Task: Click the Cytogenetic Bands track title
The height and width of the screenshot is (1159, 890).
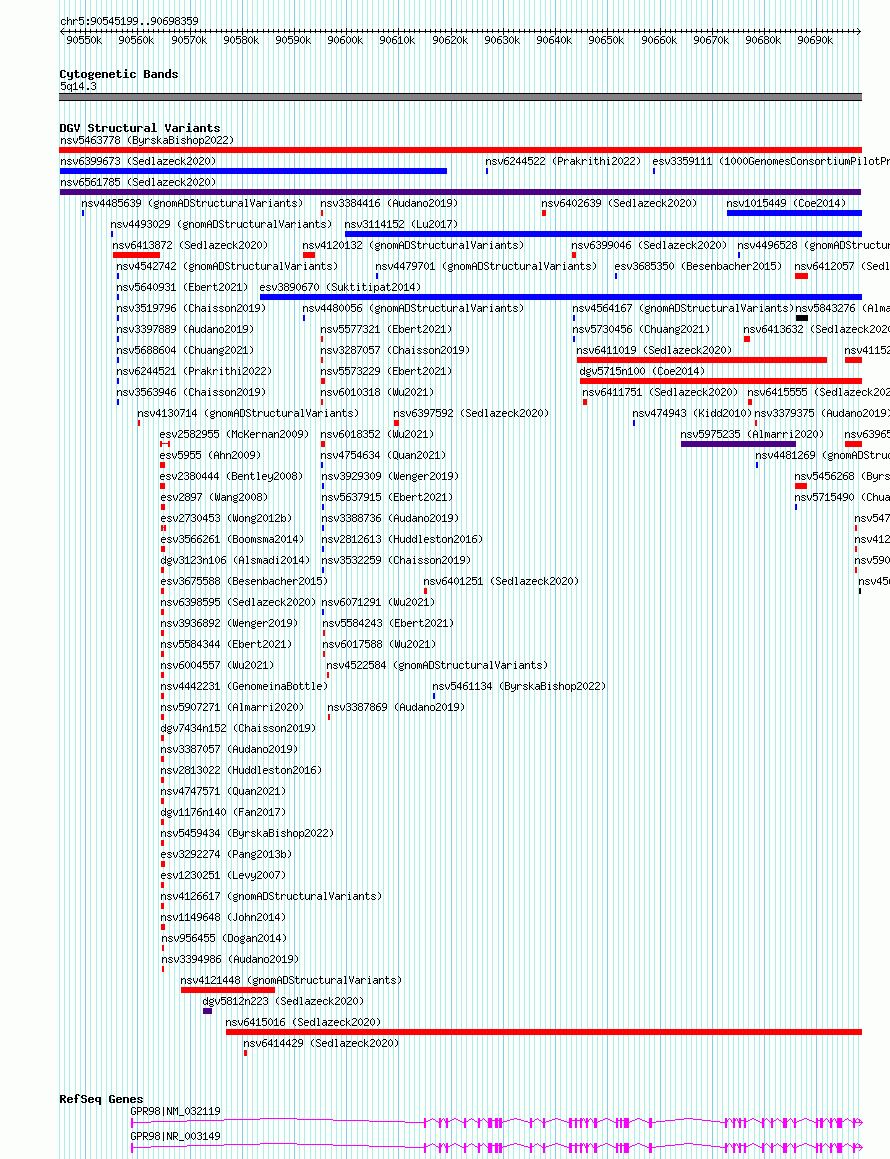Action: click(x=119, y=74)
